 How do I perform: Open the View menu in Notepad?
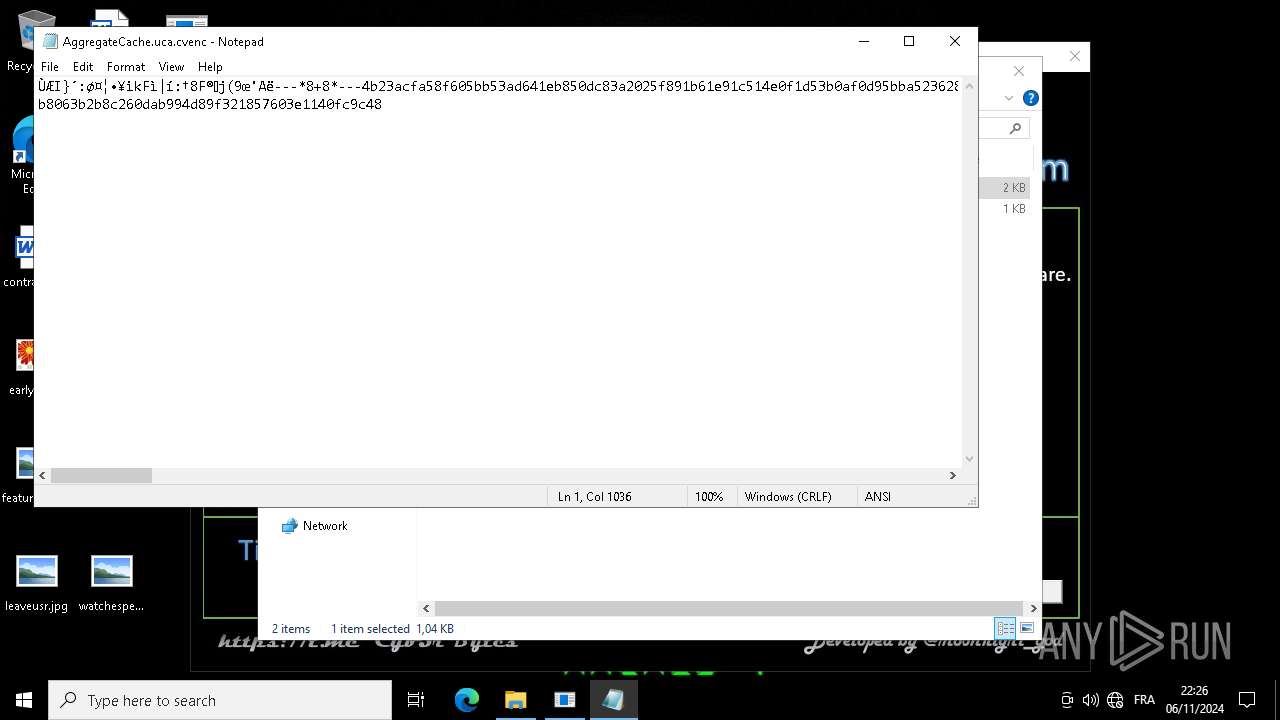click(x=171, y=67)
